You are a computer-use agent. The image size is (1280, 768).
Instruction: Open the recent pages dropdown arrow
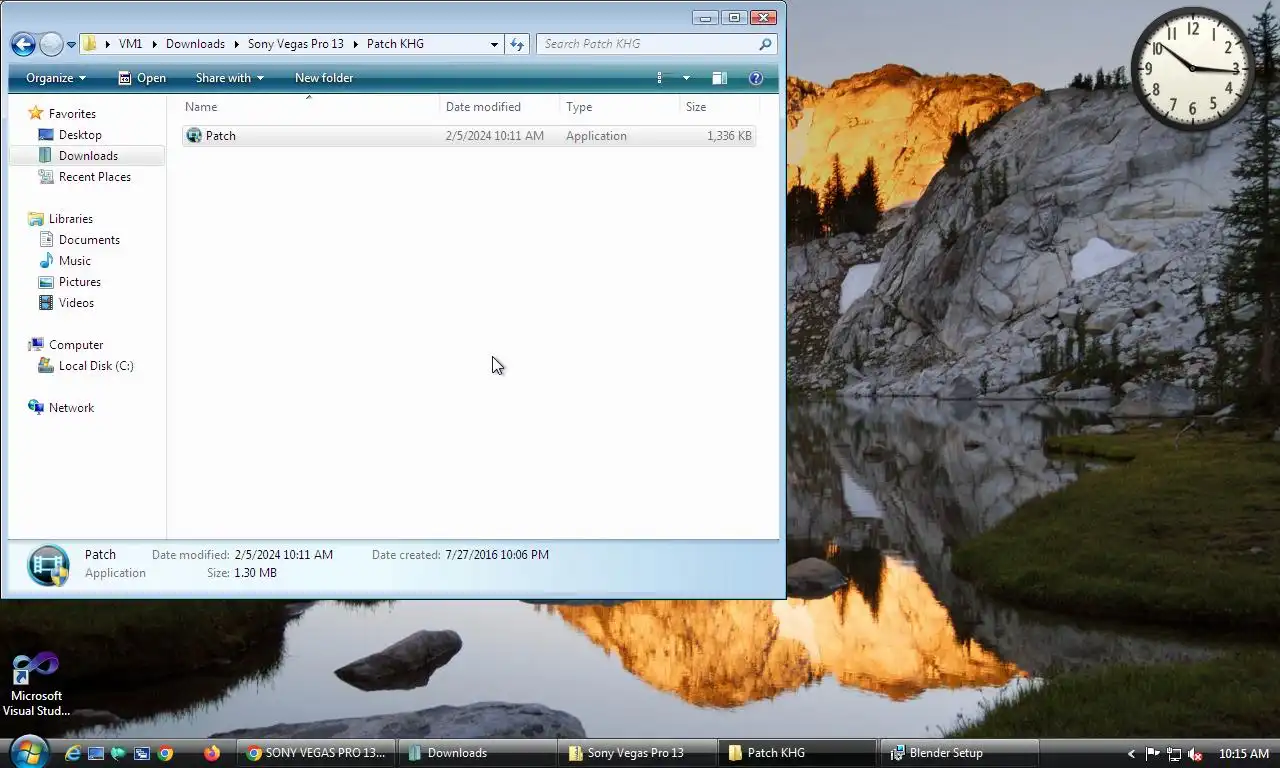(71, 45)
